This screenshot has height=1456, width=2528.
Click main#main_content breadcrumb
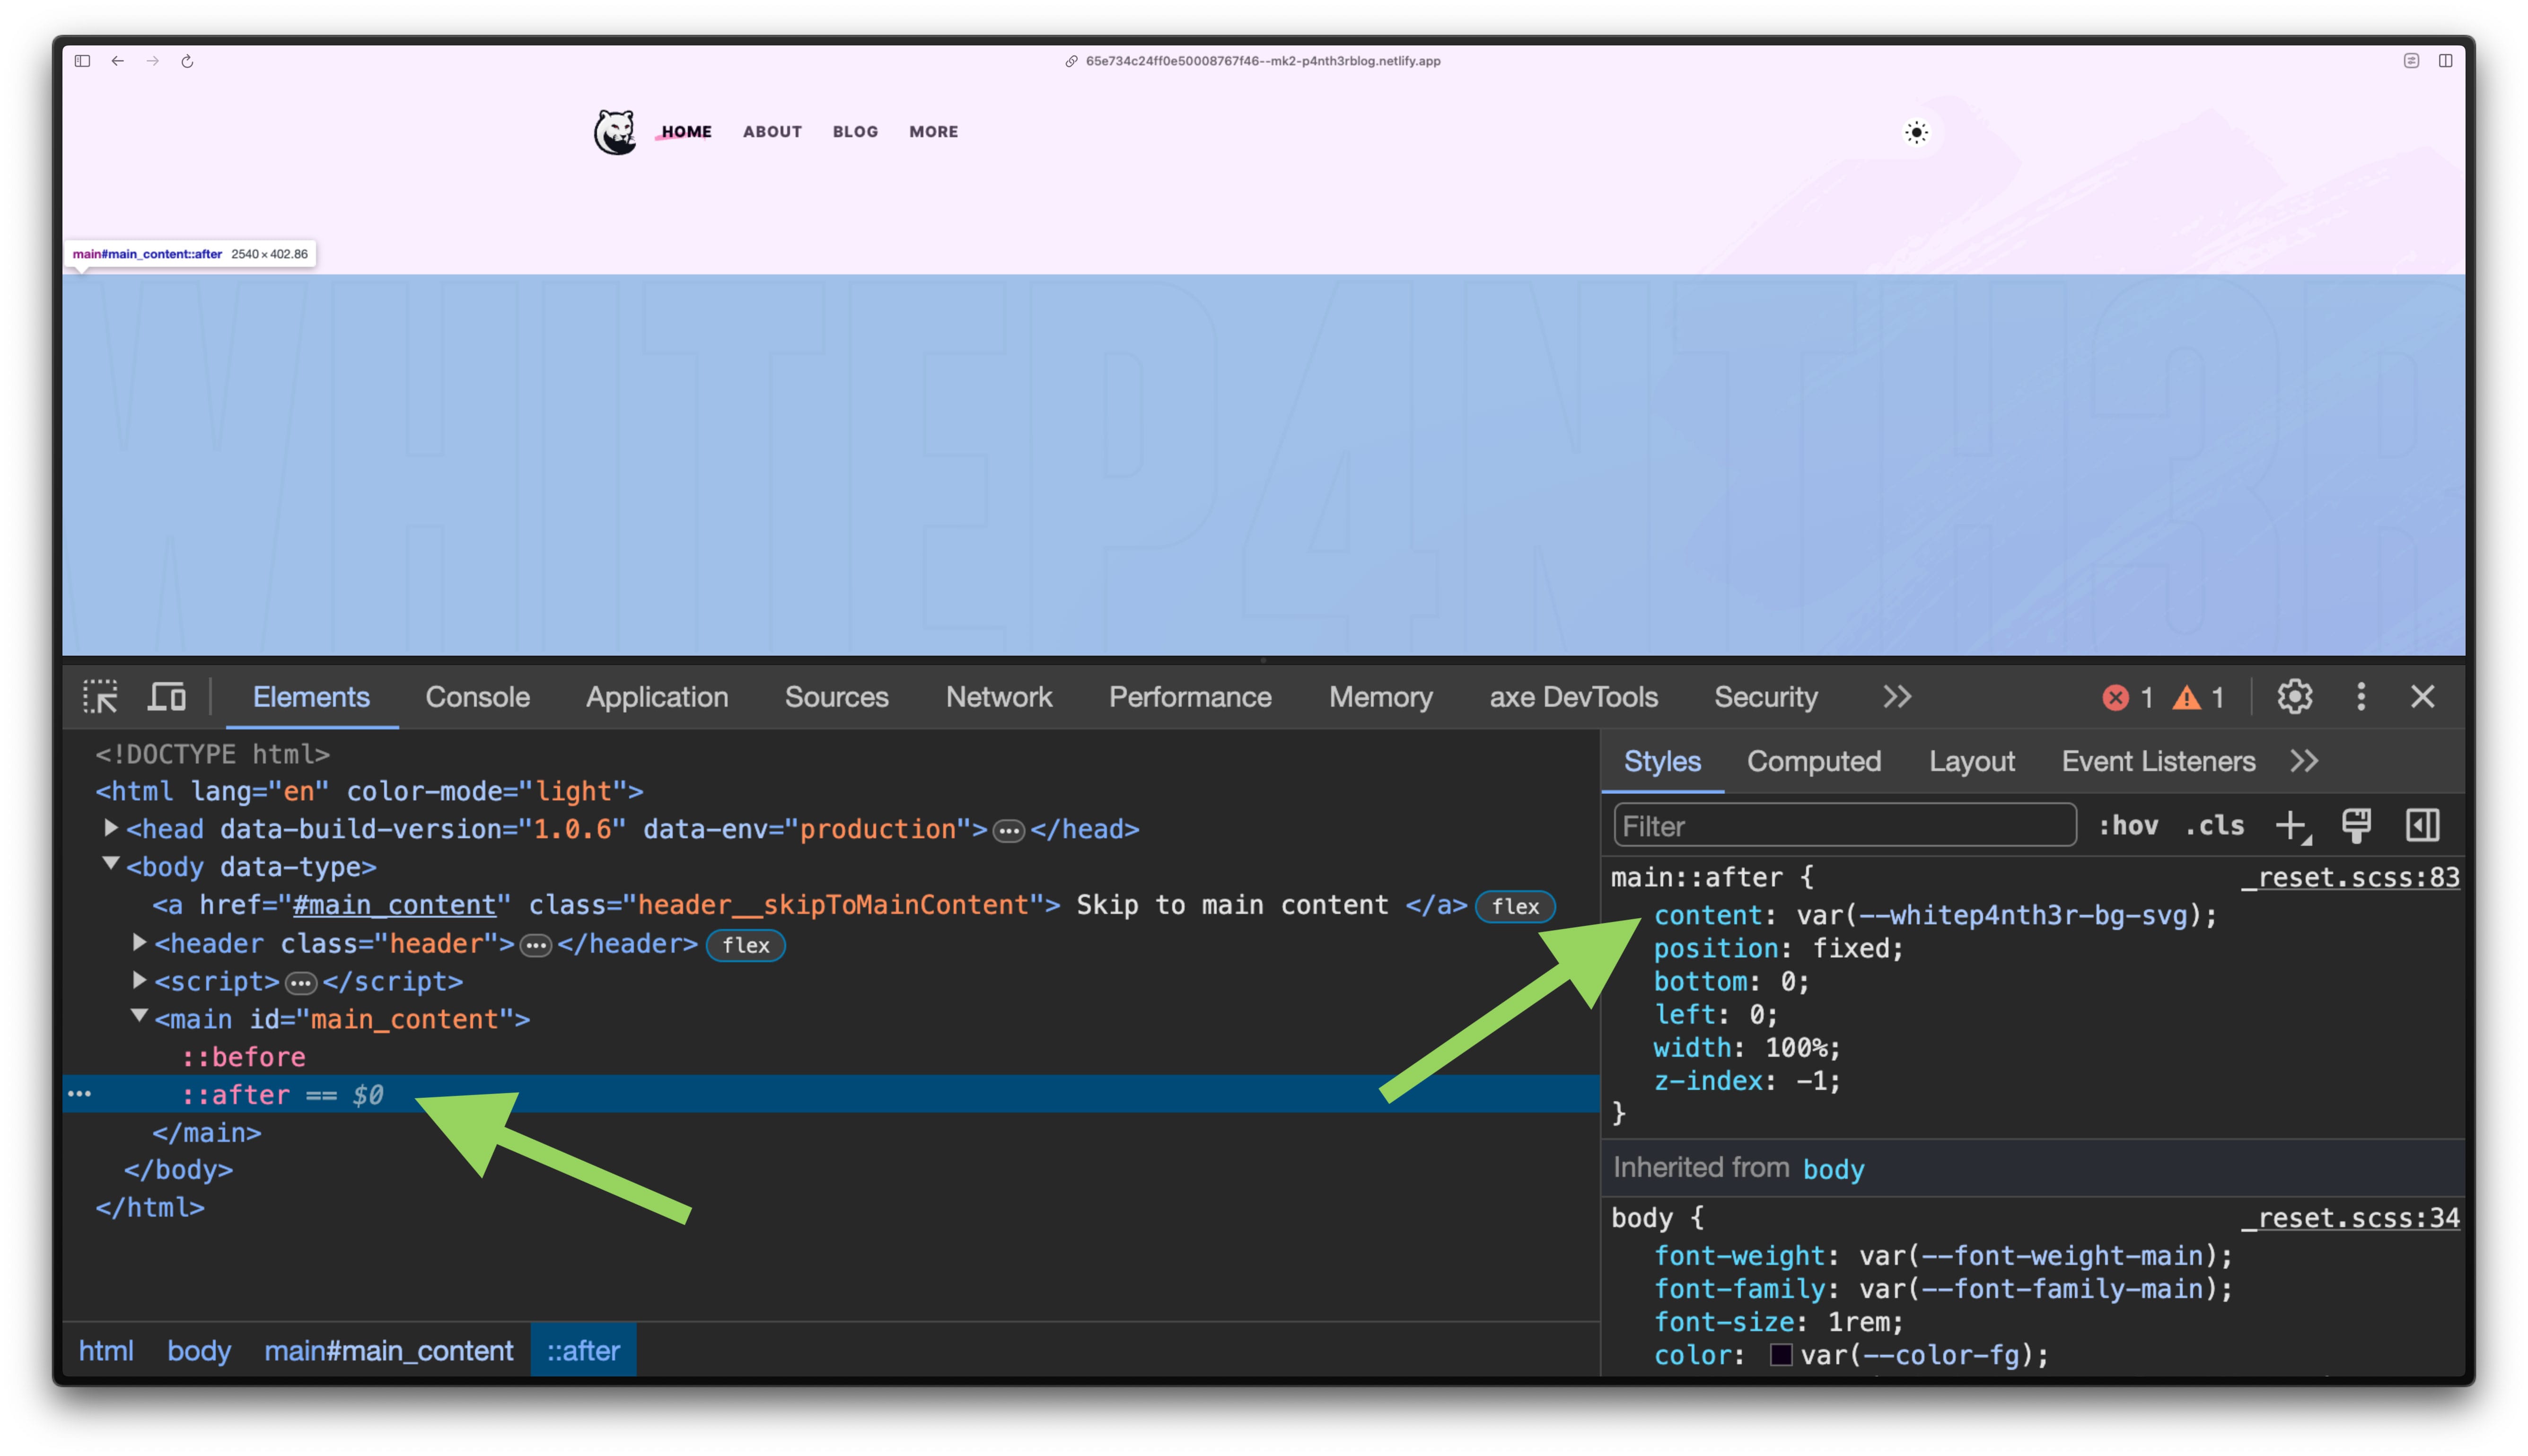point(389,1350)
